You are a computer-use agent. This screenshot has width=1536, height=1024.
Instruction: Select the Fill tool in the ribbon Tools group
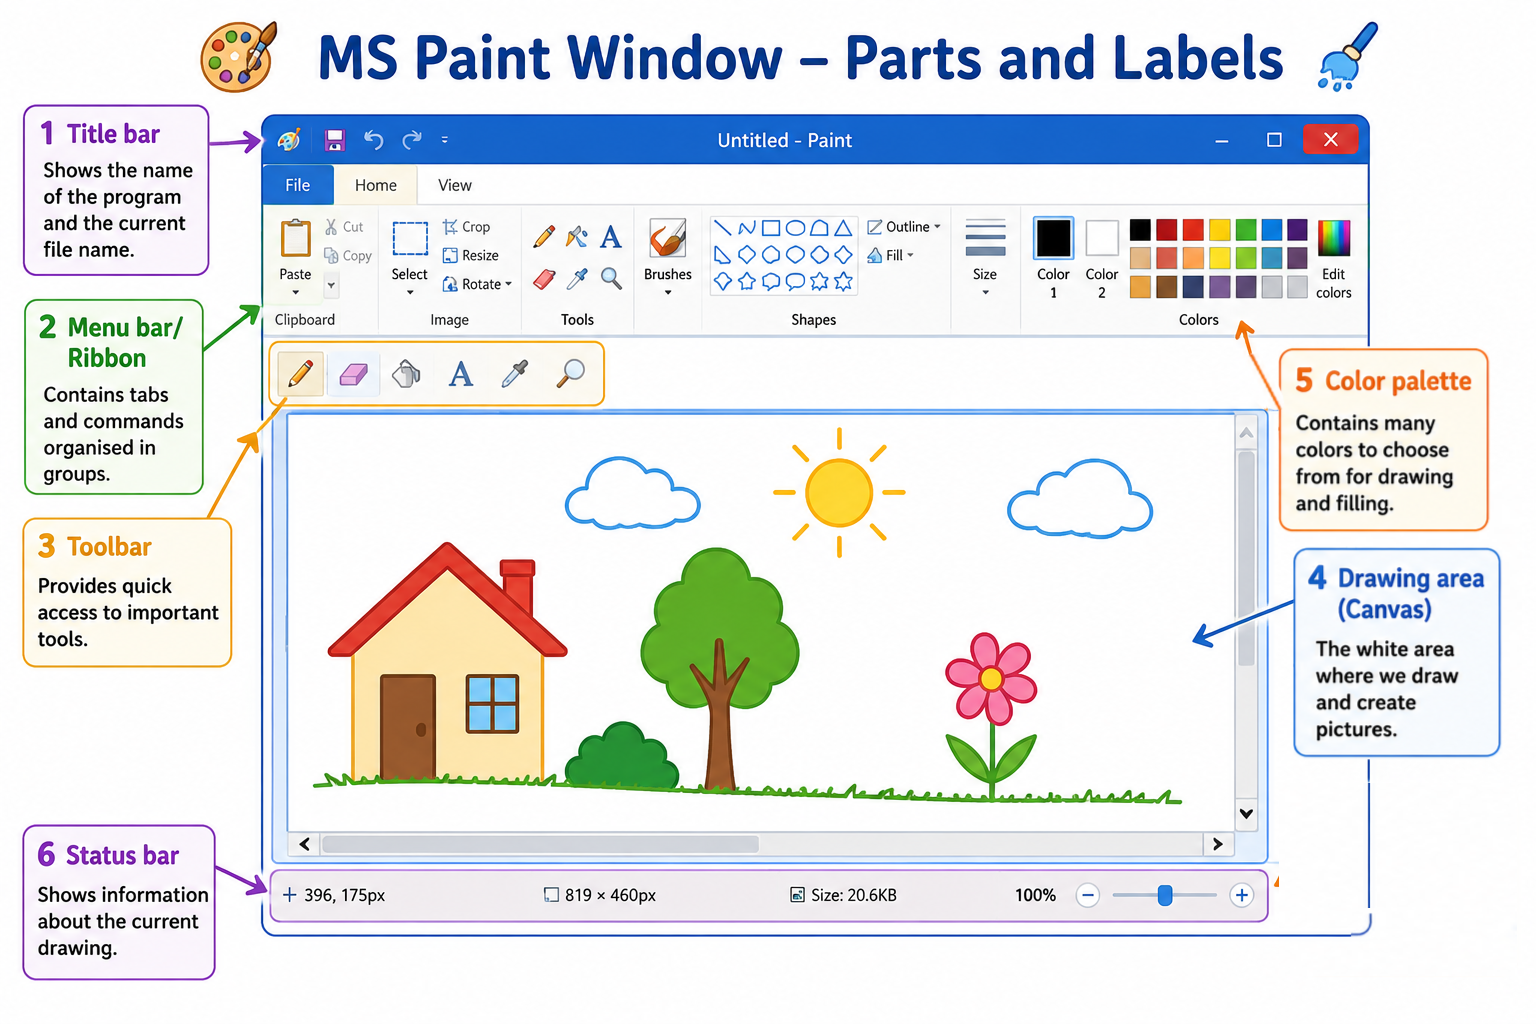[577, 237]
